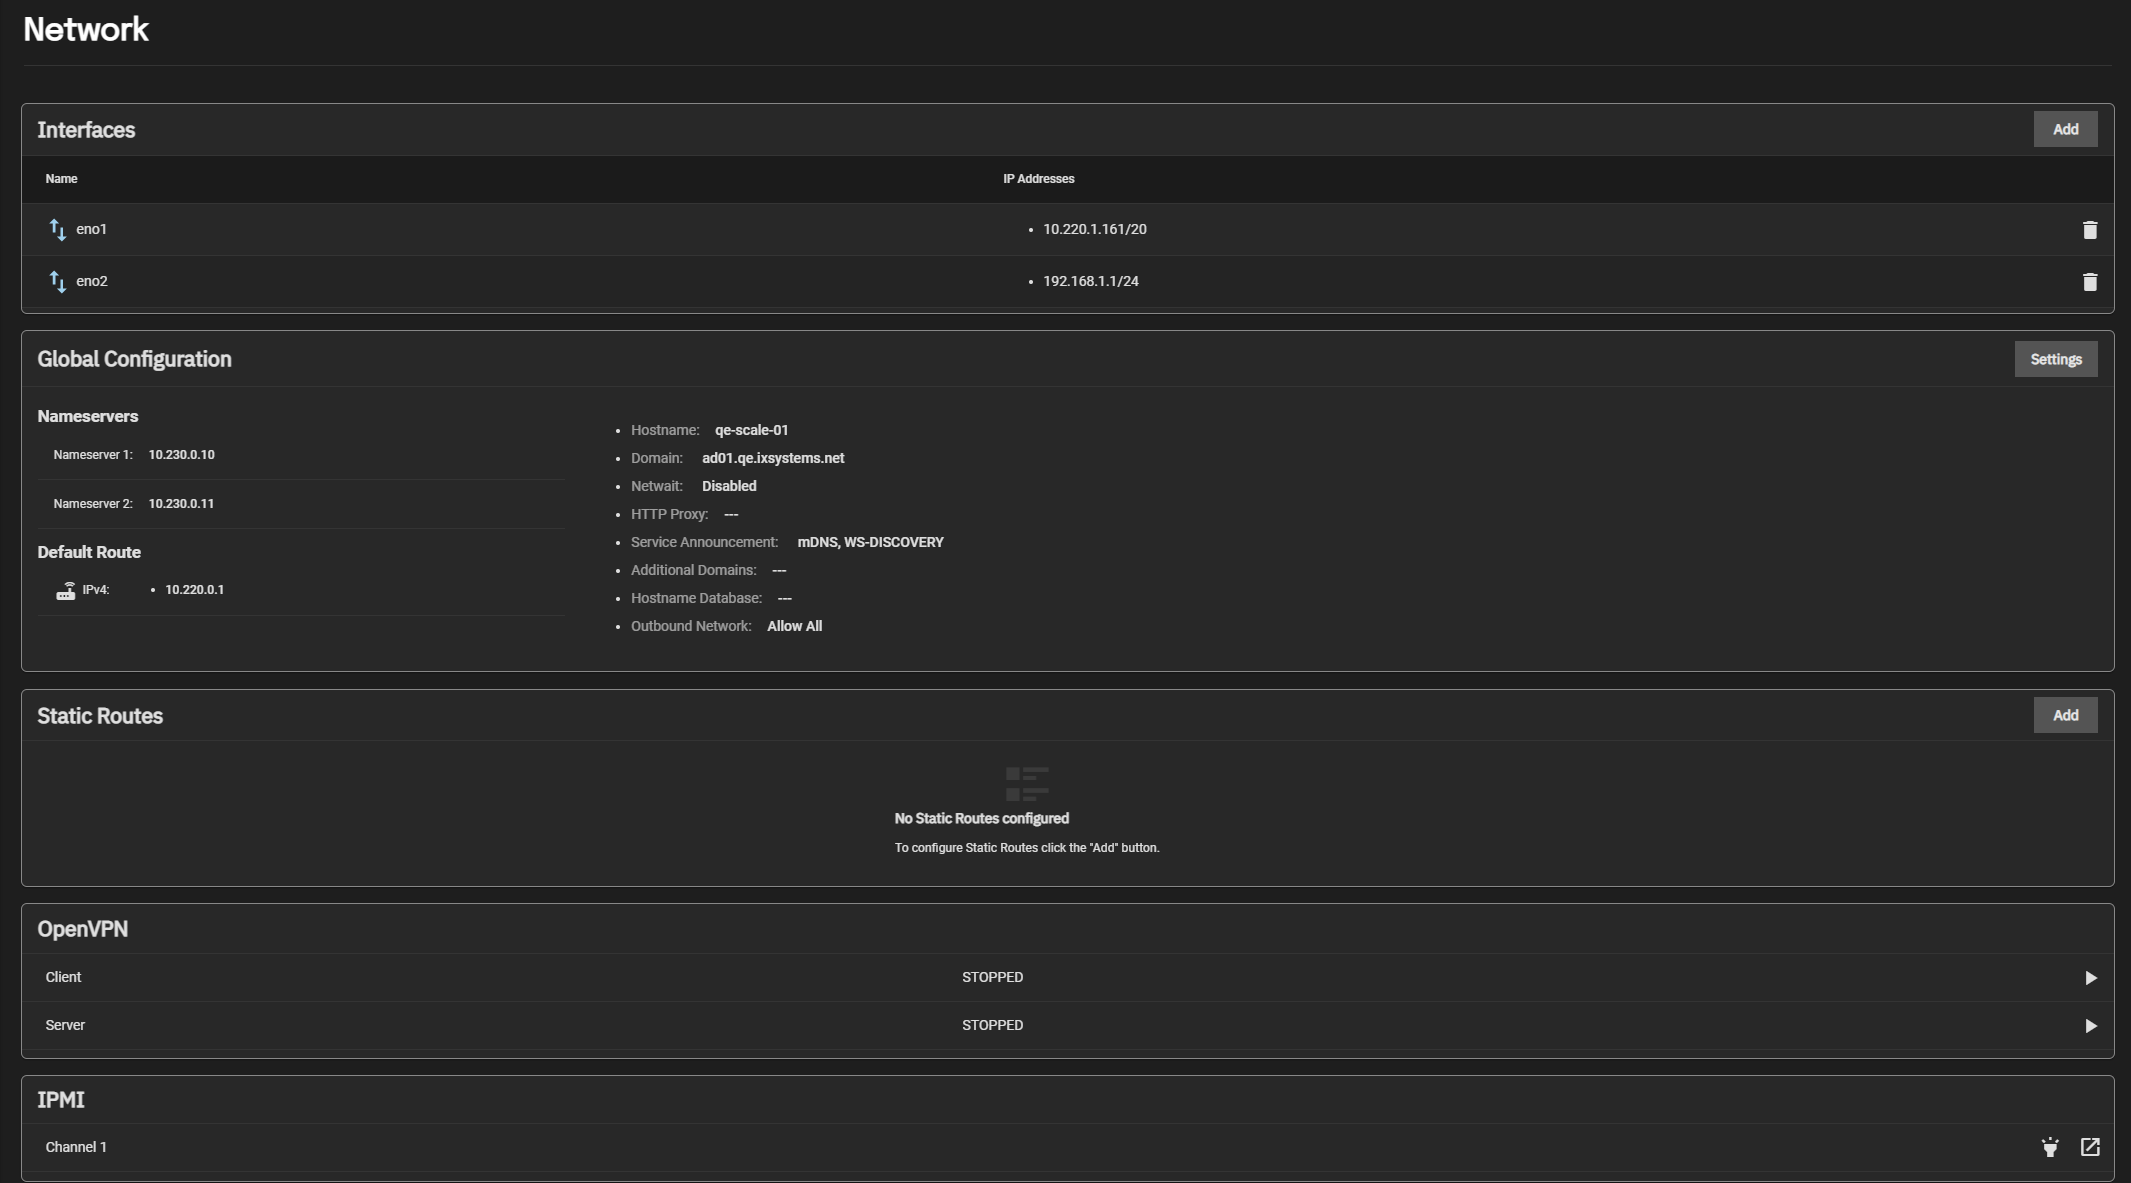Open IPMI Channel 1 management in new window
The height and width of the screenshot is (1183, 2131).
(2090, 1147)
